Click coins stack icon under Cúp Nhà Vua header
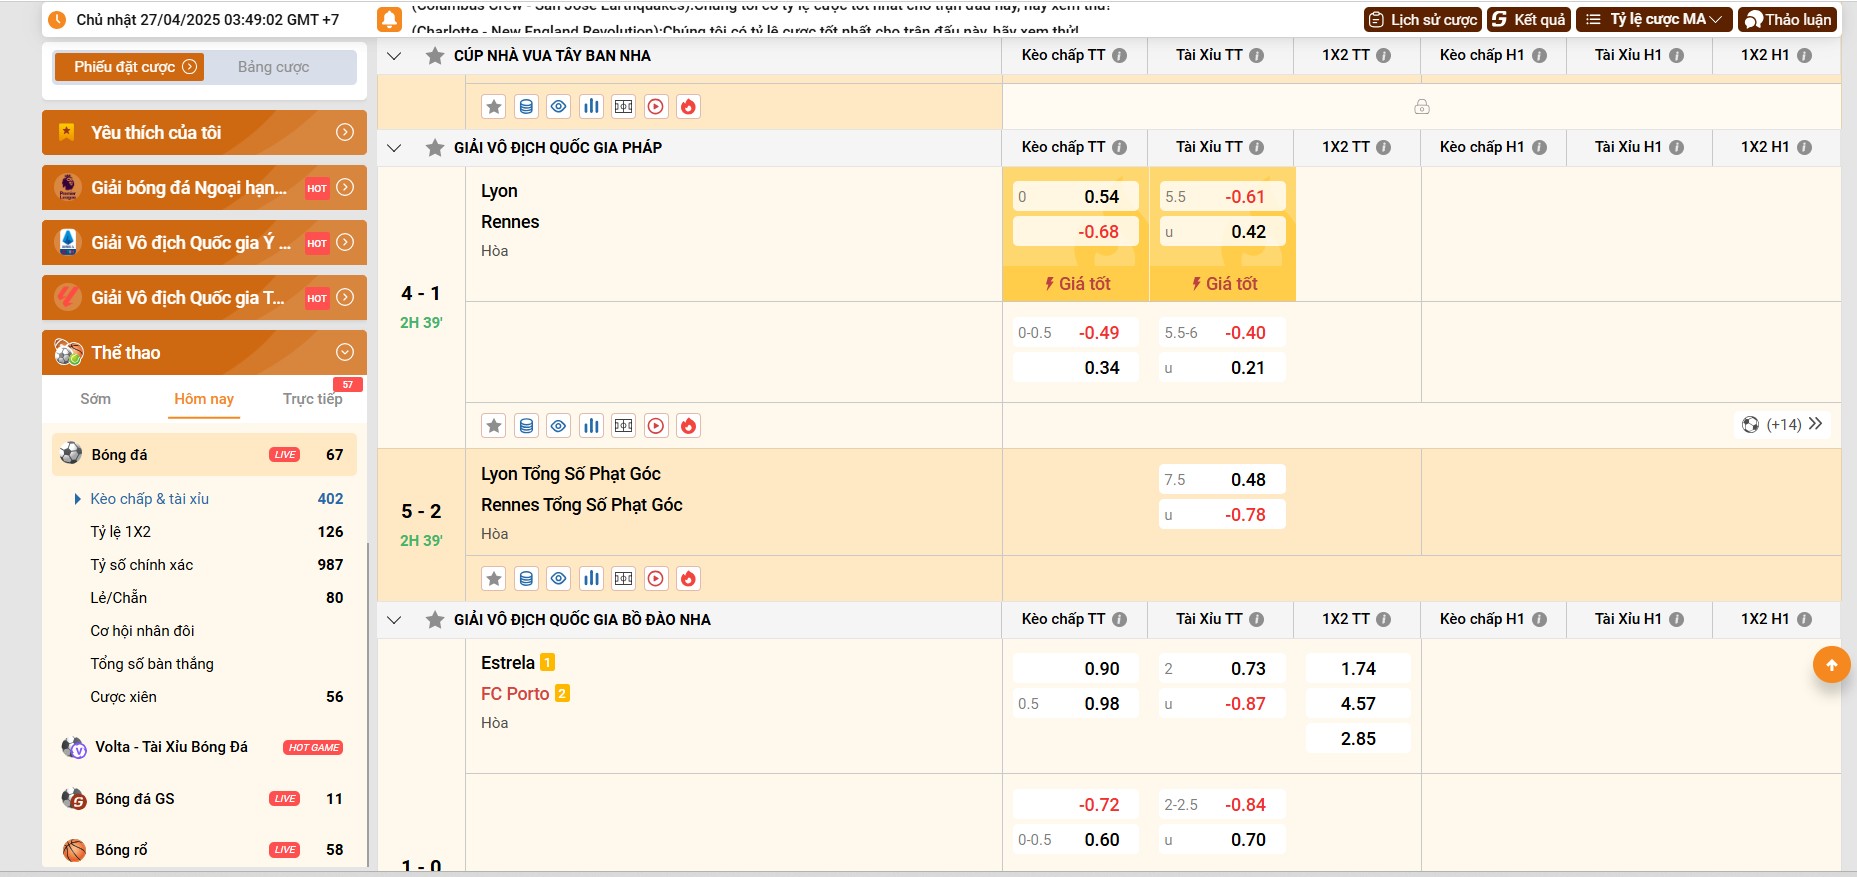1857x877 pixels. pos(526,107)
